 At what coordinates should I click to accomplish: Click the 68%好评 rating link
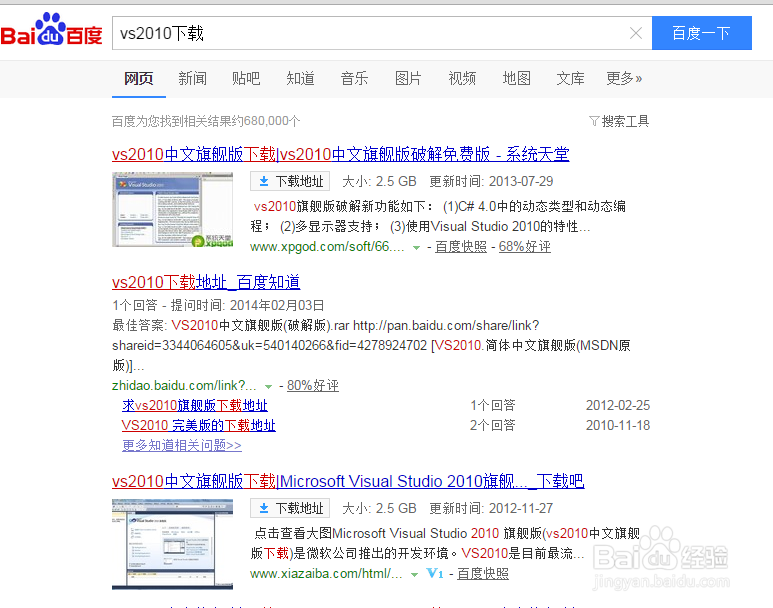click(525, 247)
